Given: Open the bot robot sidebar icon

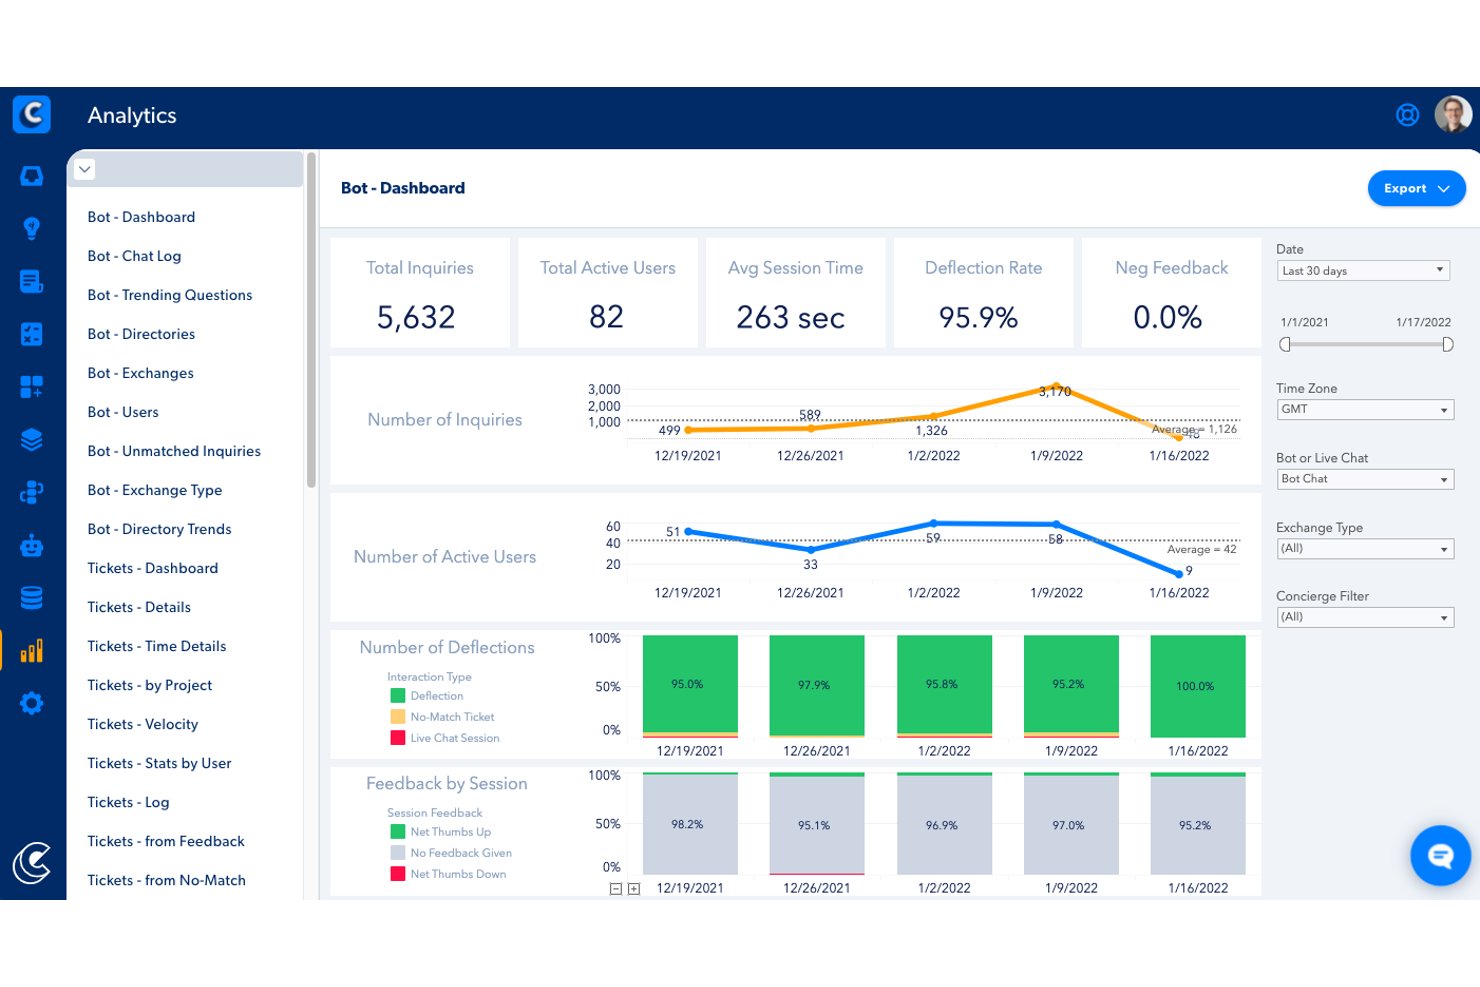Looking at the screenshot, I should click(32, 546).
